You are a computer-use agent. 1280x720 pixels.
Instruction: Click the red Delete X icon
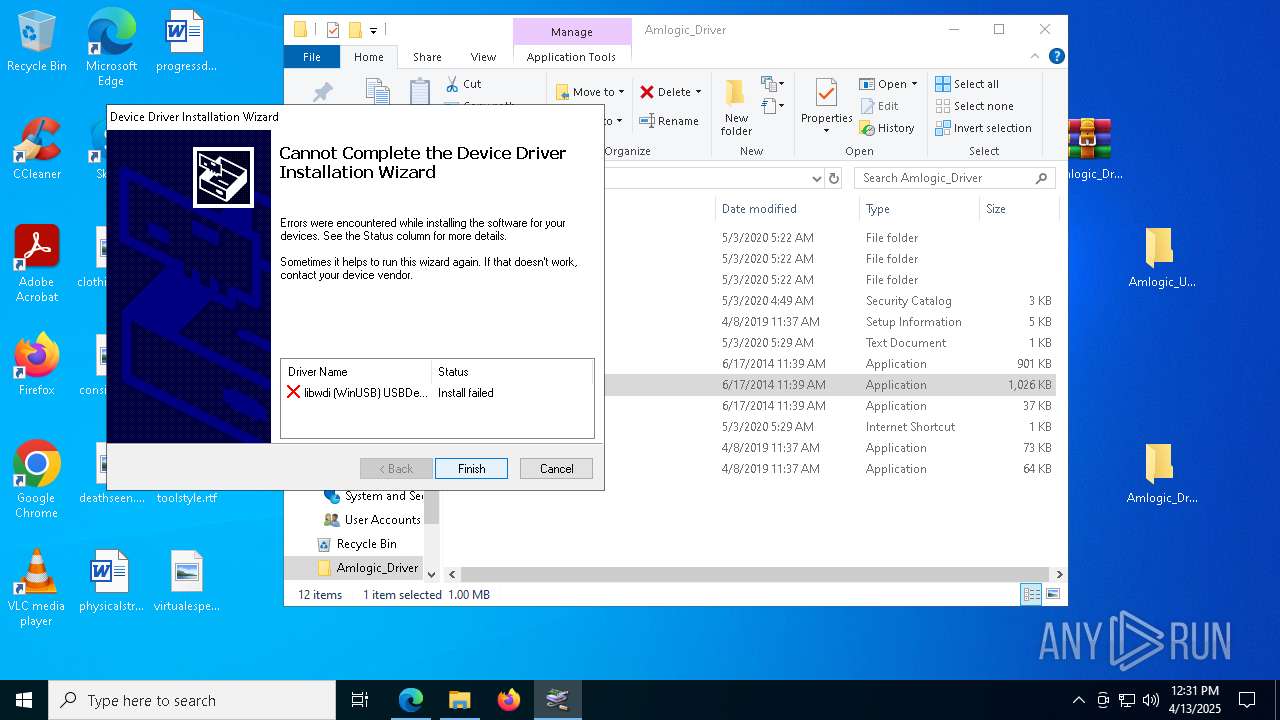(647, 92)
